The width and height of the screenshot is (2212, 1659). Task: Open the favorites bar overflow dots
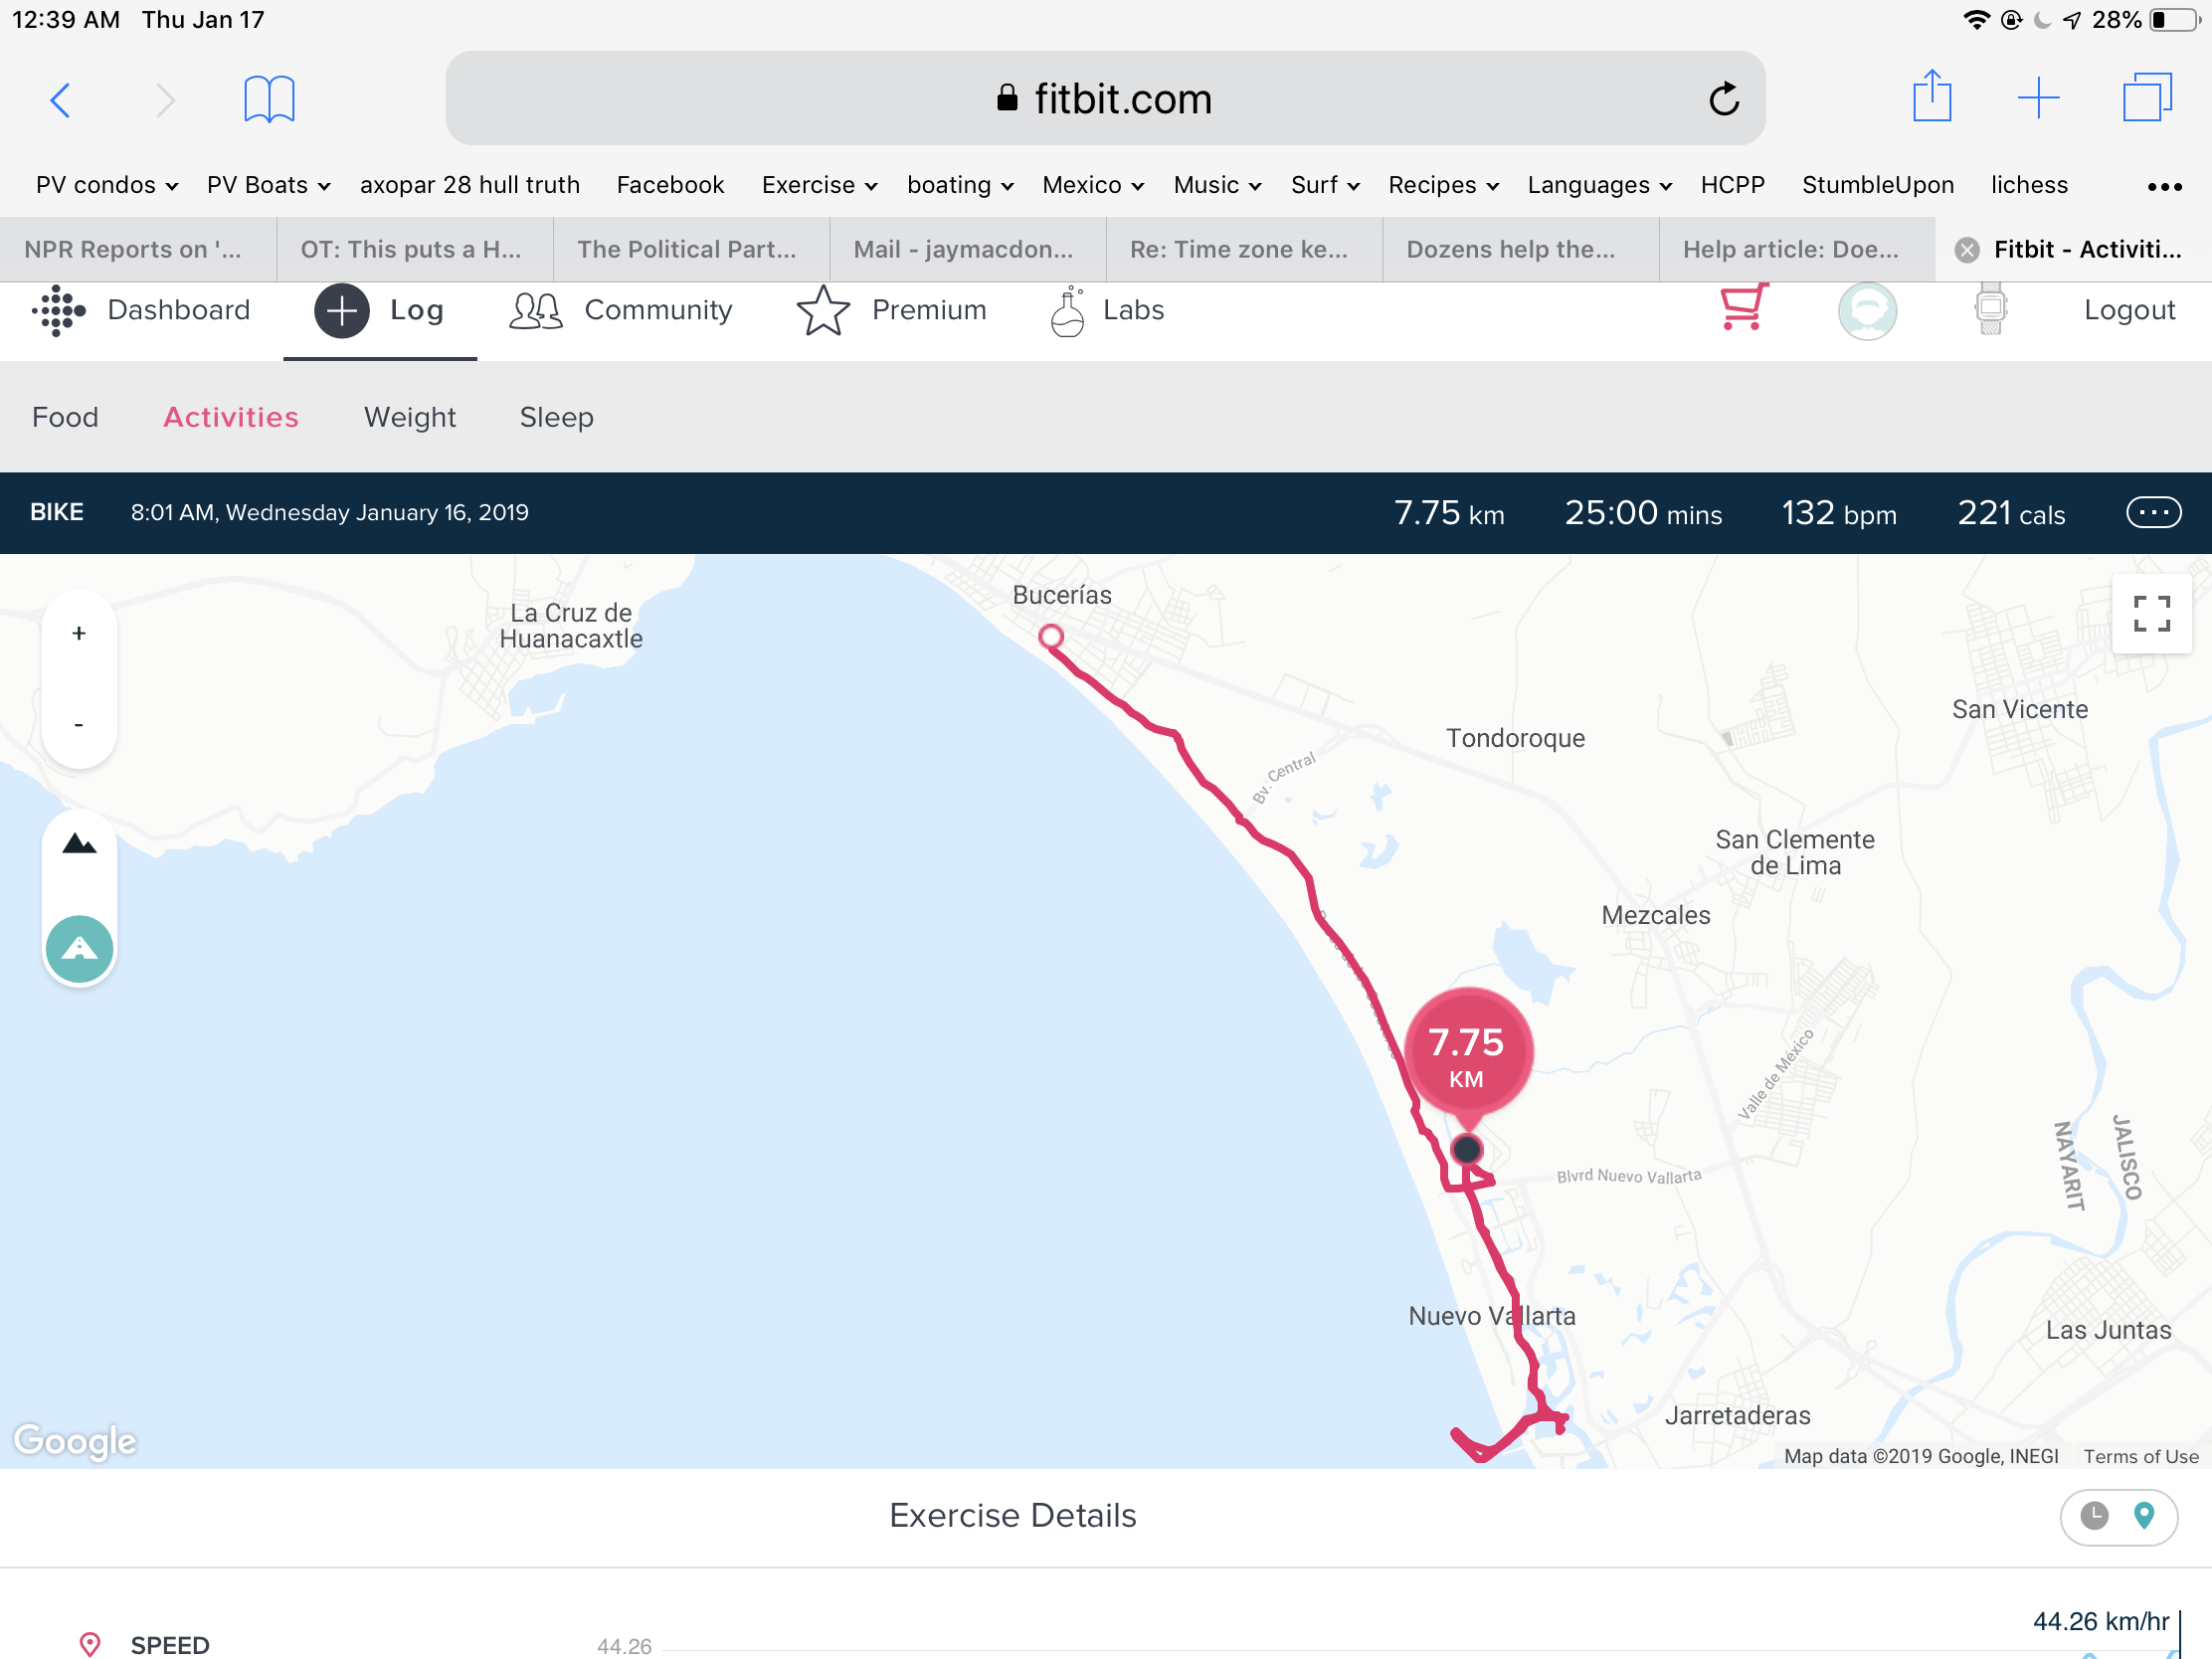pyautogui.click(x=2164, y=187)
